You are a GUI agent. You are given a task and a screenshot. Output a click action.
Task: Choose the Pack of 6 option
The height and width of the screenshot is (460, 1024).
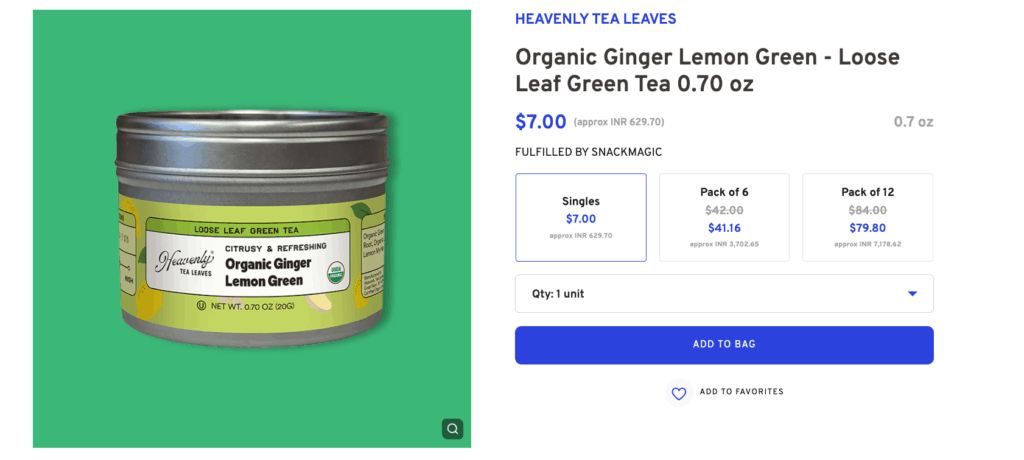click(724, 217)
